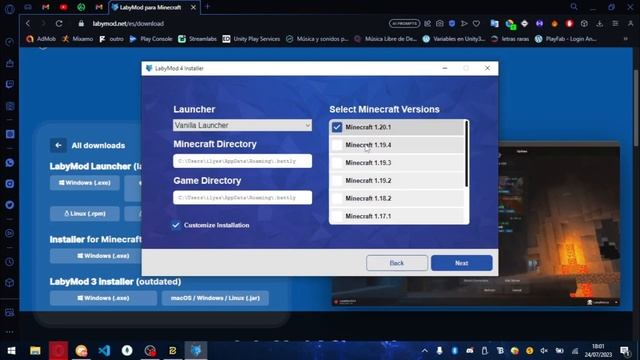The height and width of the screenshot is (360, 640).
Task: Tick the Minecraft 1.17.1 checkbox
Action: [337, 216]
